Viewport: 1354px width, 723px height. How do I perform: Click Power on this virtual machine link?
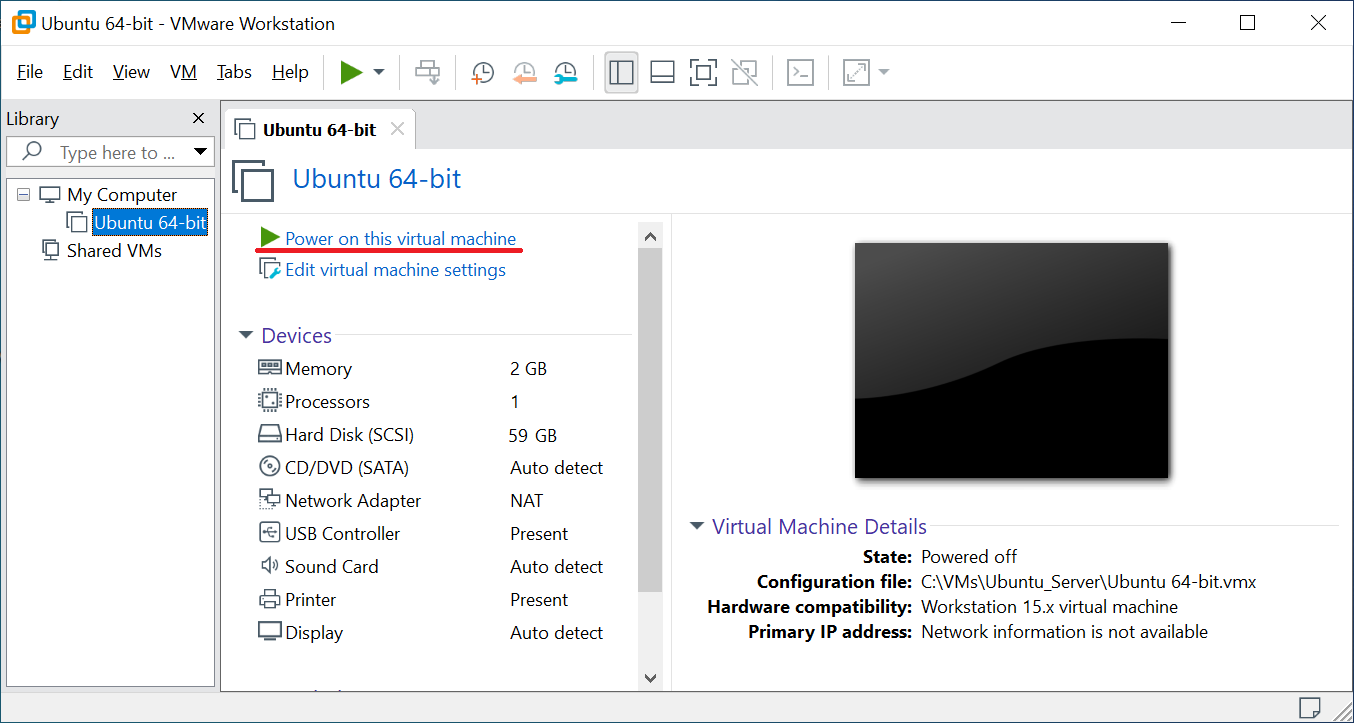coord(400,238)
